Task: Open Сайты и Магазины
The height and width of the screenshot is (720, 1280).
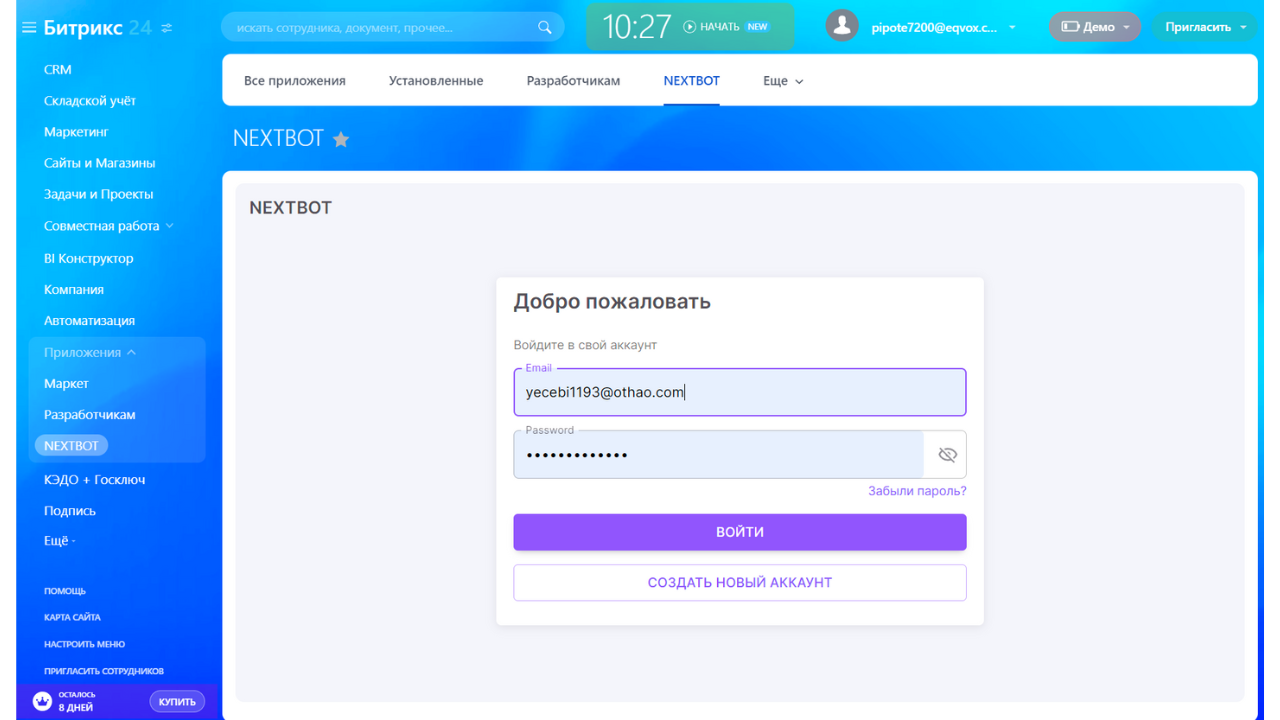Action: click(x=100, y=163)
